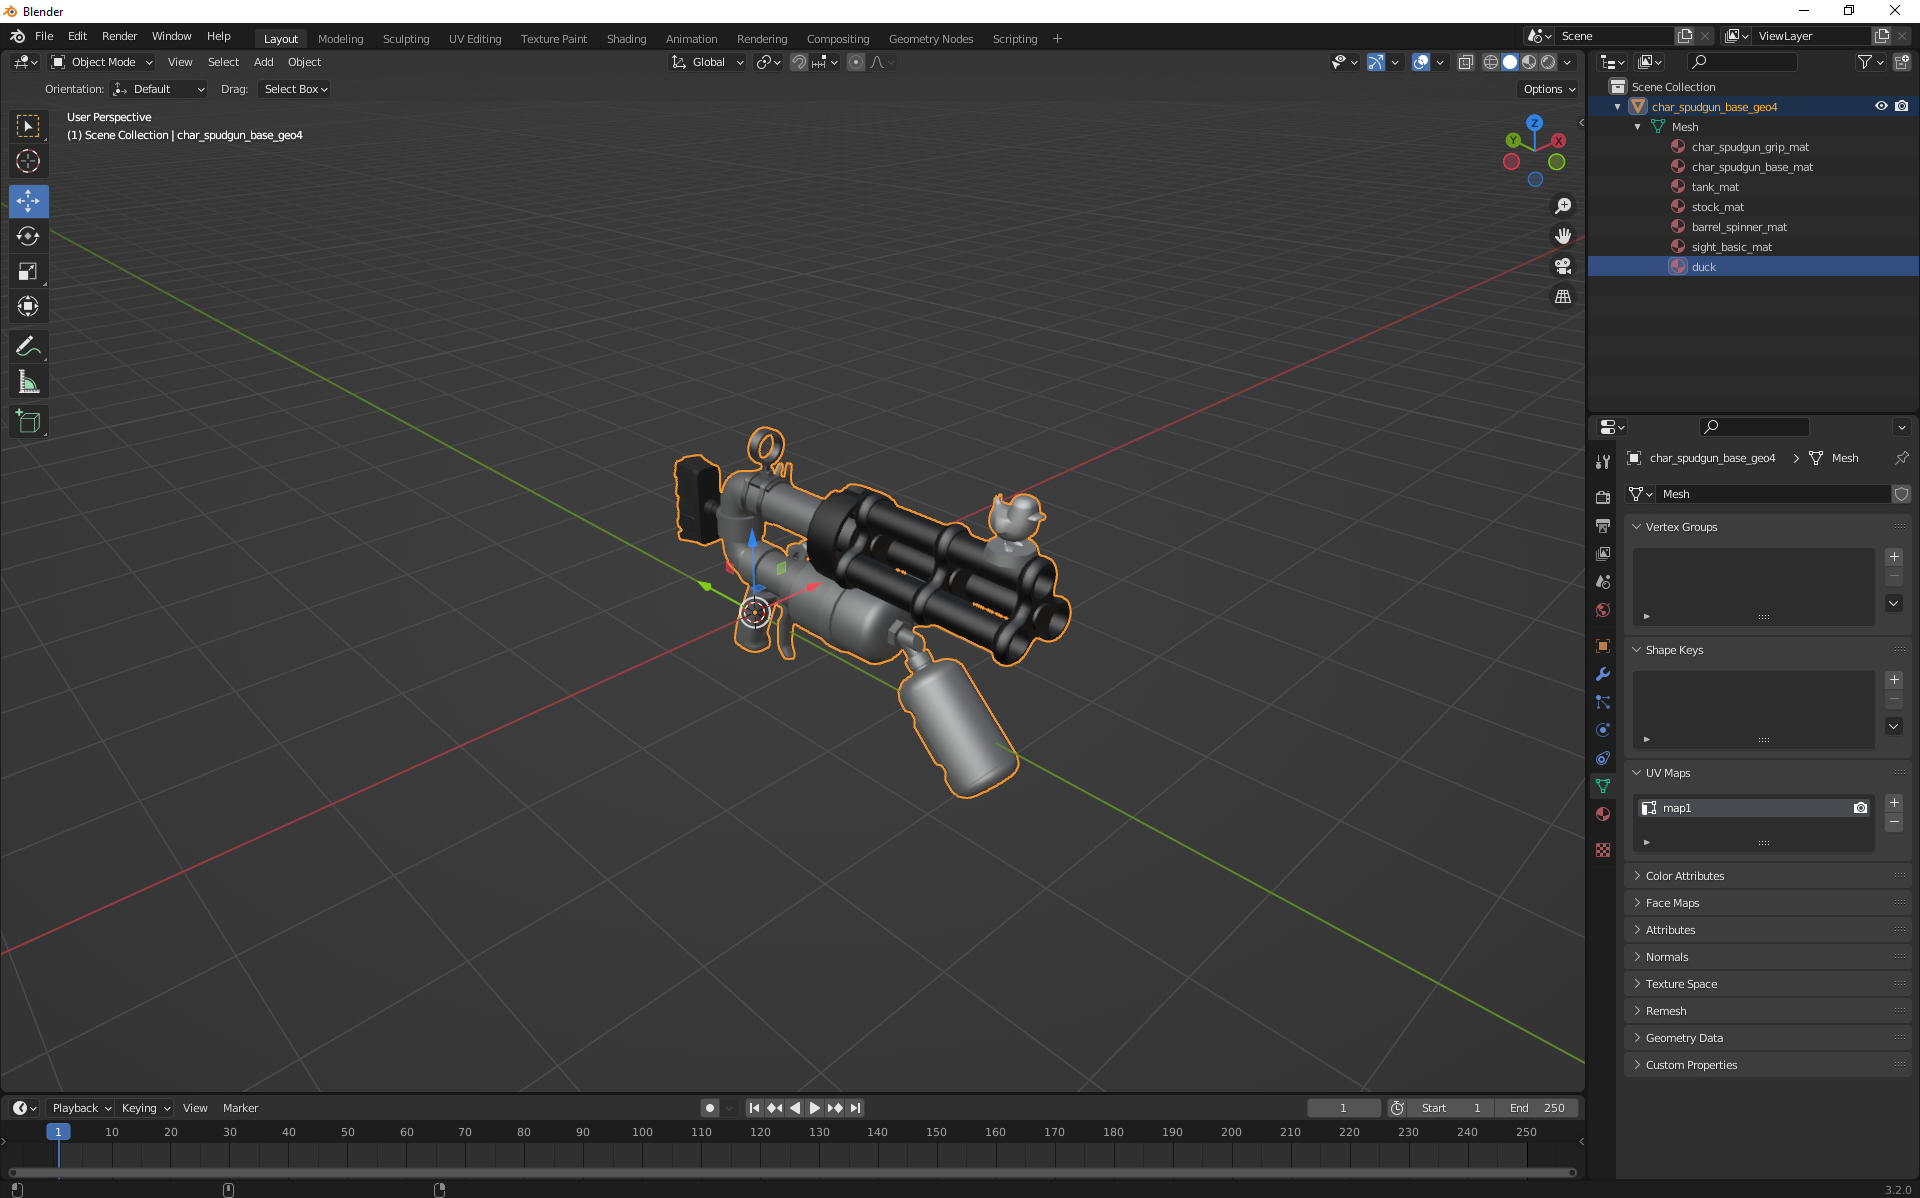1920x1198 pixels.
Task: Toggle camera view icon
Action: click(x=1563, y=266)
